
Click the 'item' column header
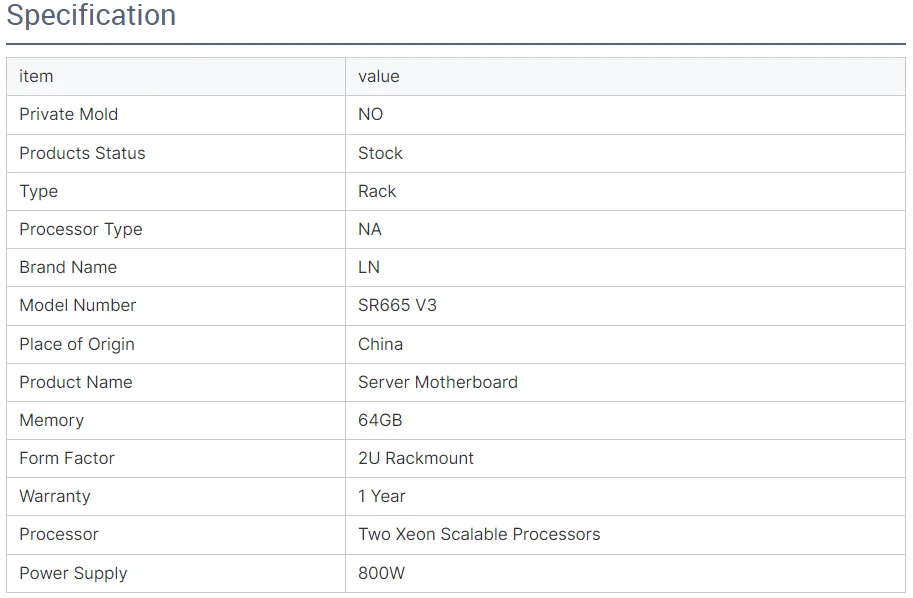point(36,76)
